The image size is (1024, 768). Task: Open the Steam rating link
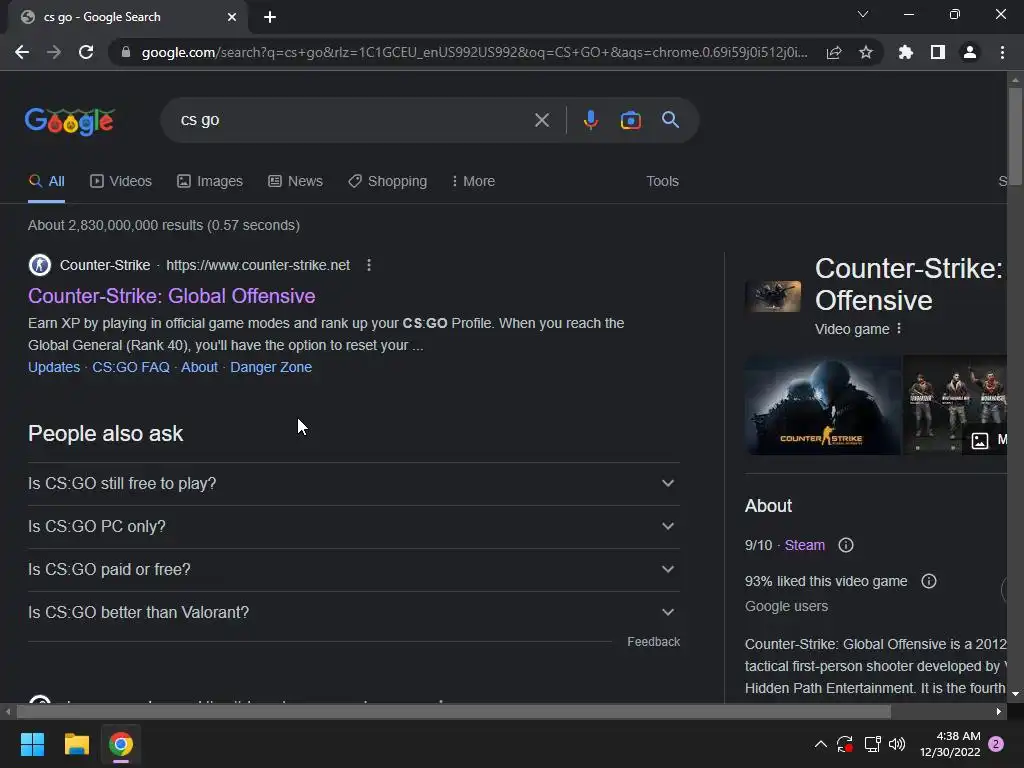click(805, 545)
